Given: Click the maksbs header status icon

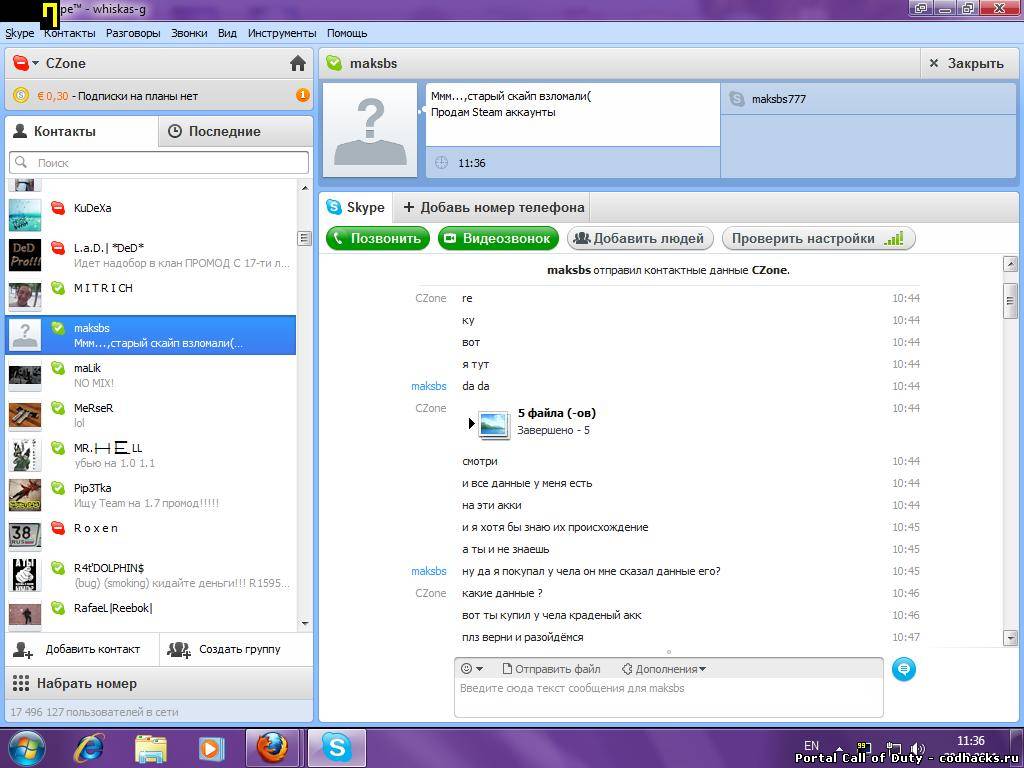Looking at the screenshot, I should click(334, 63).
